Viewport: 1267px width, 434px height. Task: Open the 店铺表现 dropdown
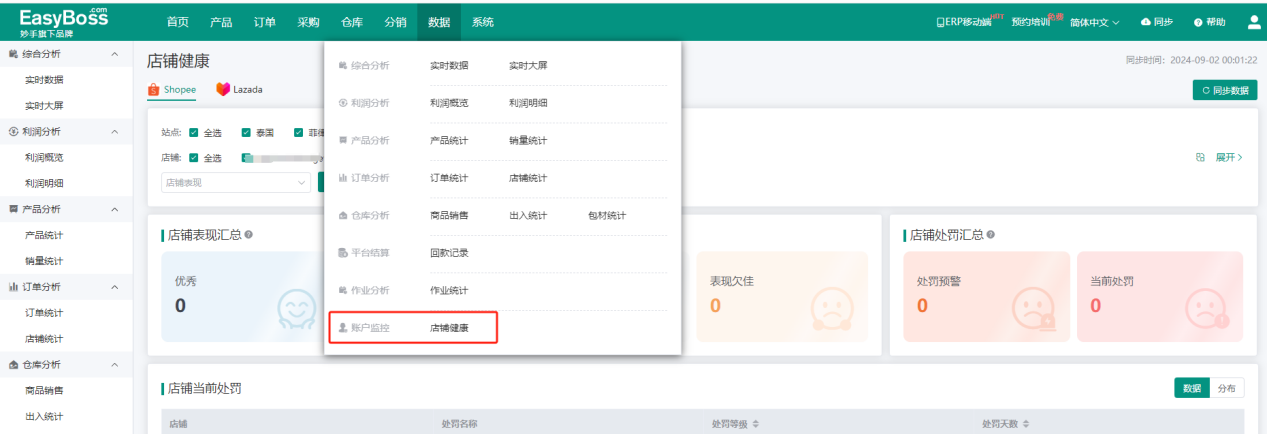(x=235, y=182)
